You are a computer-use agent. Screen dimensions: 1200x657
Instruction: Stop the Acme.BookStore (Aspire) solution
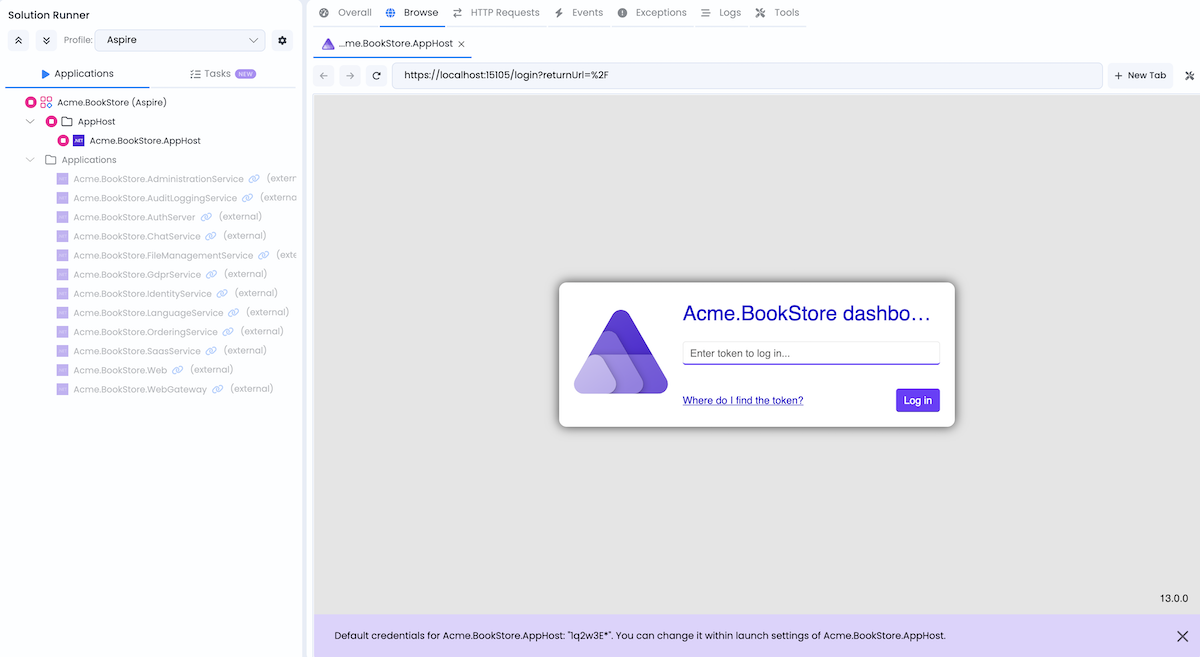pos(31,101)
